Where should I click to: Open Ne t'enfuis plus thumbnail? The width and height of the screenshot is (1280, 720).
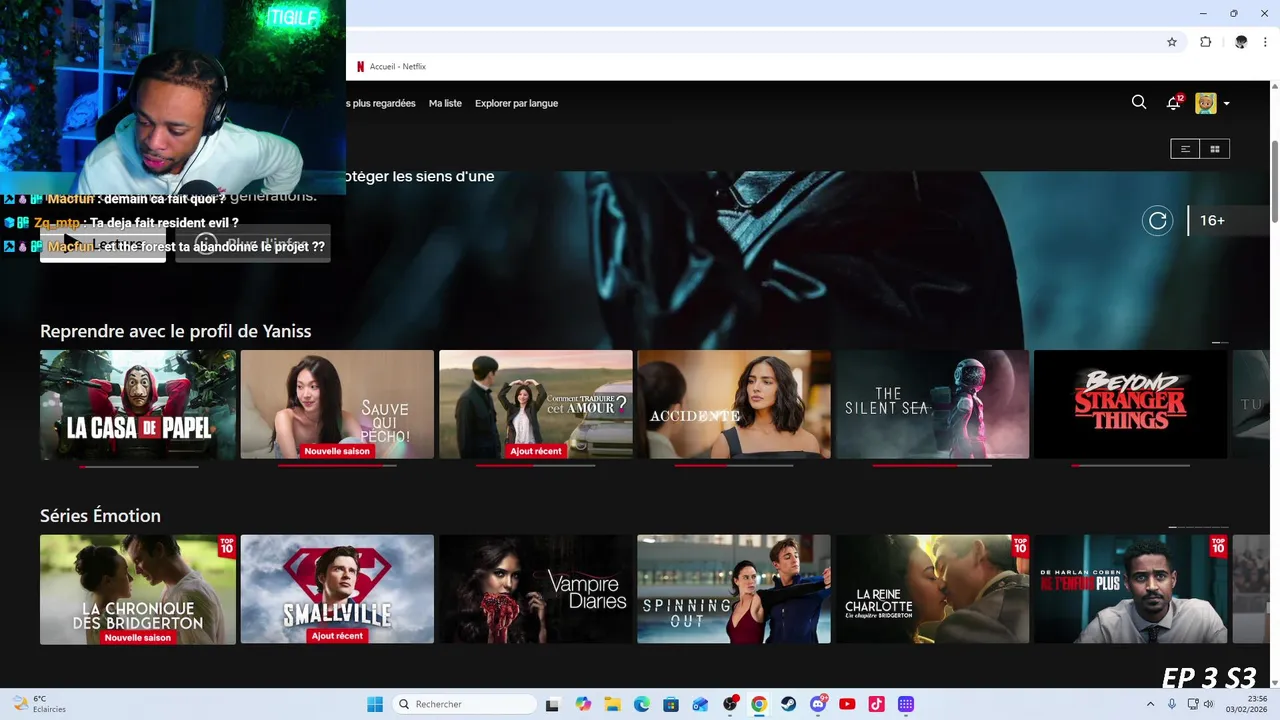tap(1131, 589)
